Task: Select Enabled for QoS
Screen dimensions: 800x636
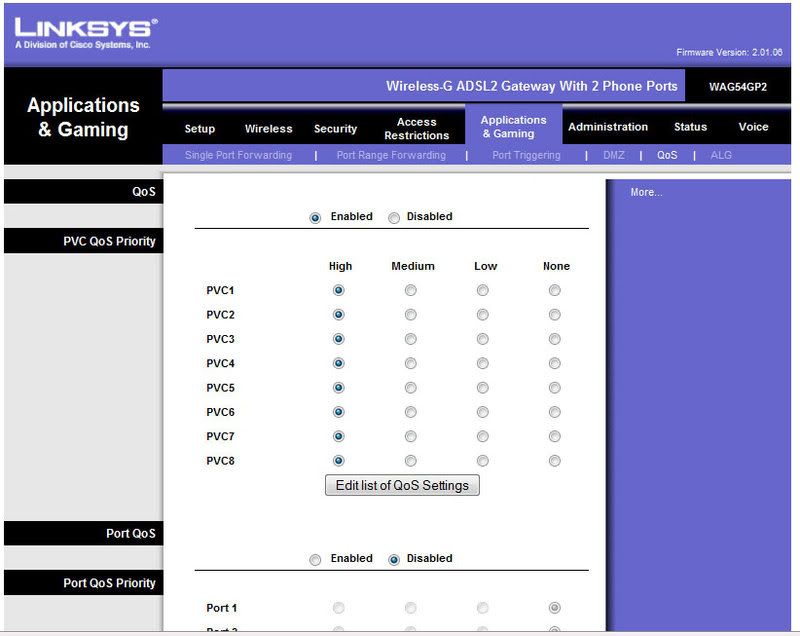Action: (315, 218)
